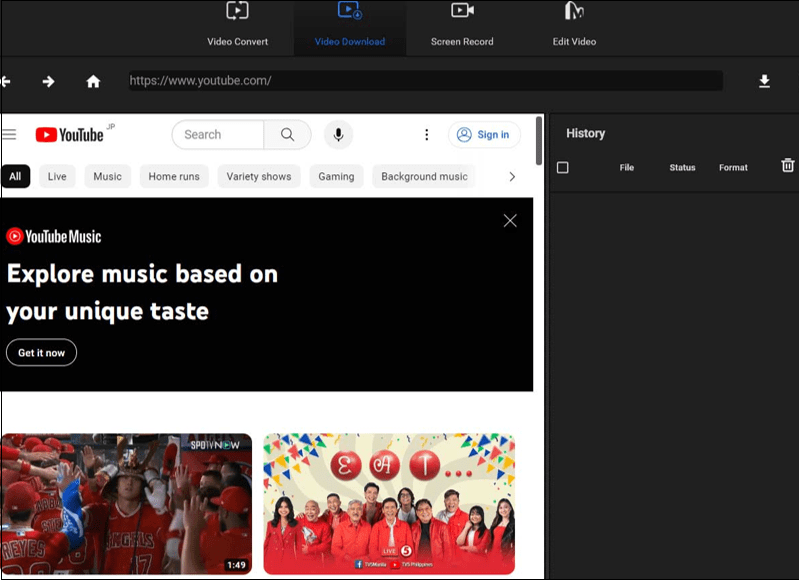Viewport: 799px width, 580px height.
Task: Open the YouTube hamburger menu
Action: point(9,135)
